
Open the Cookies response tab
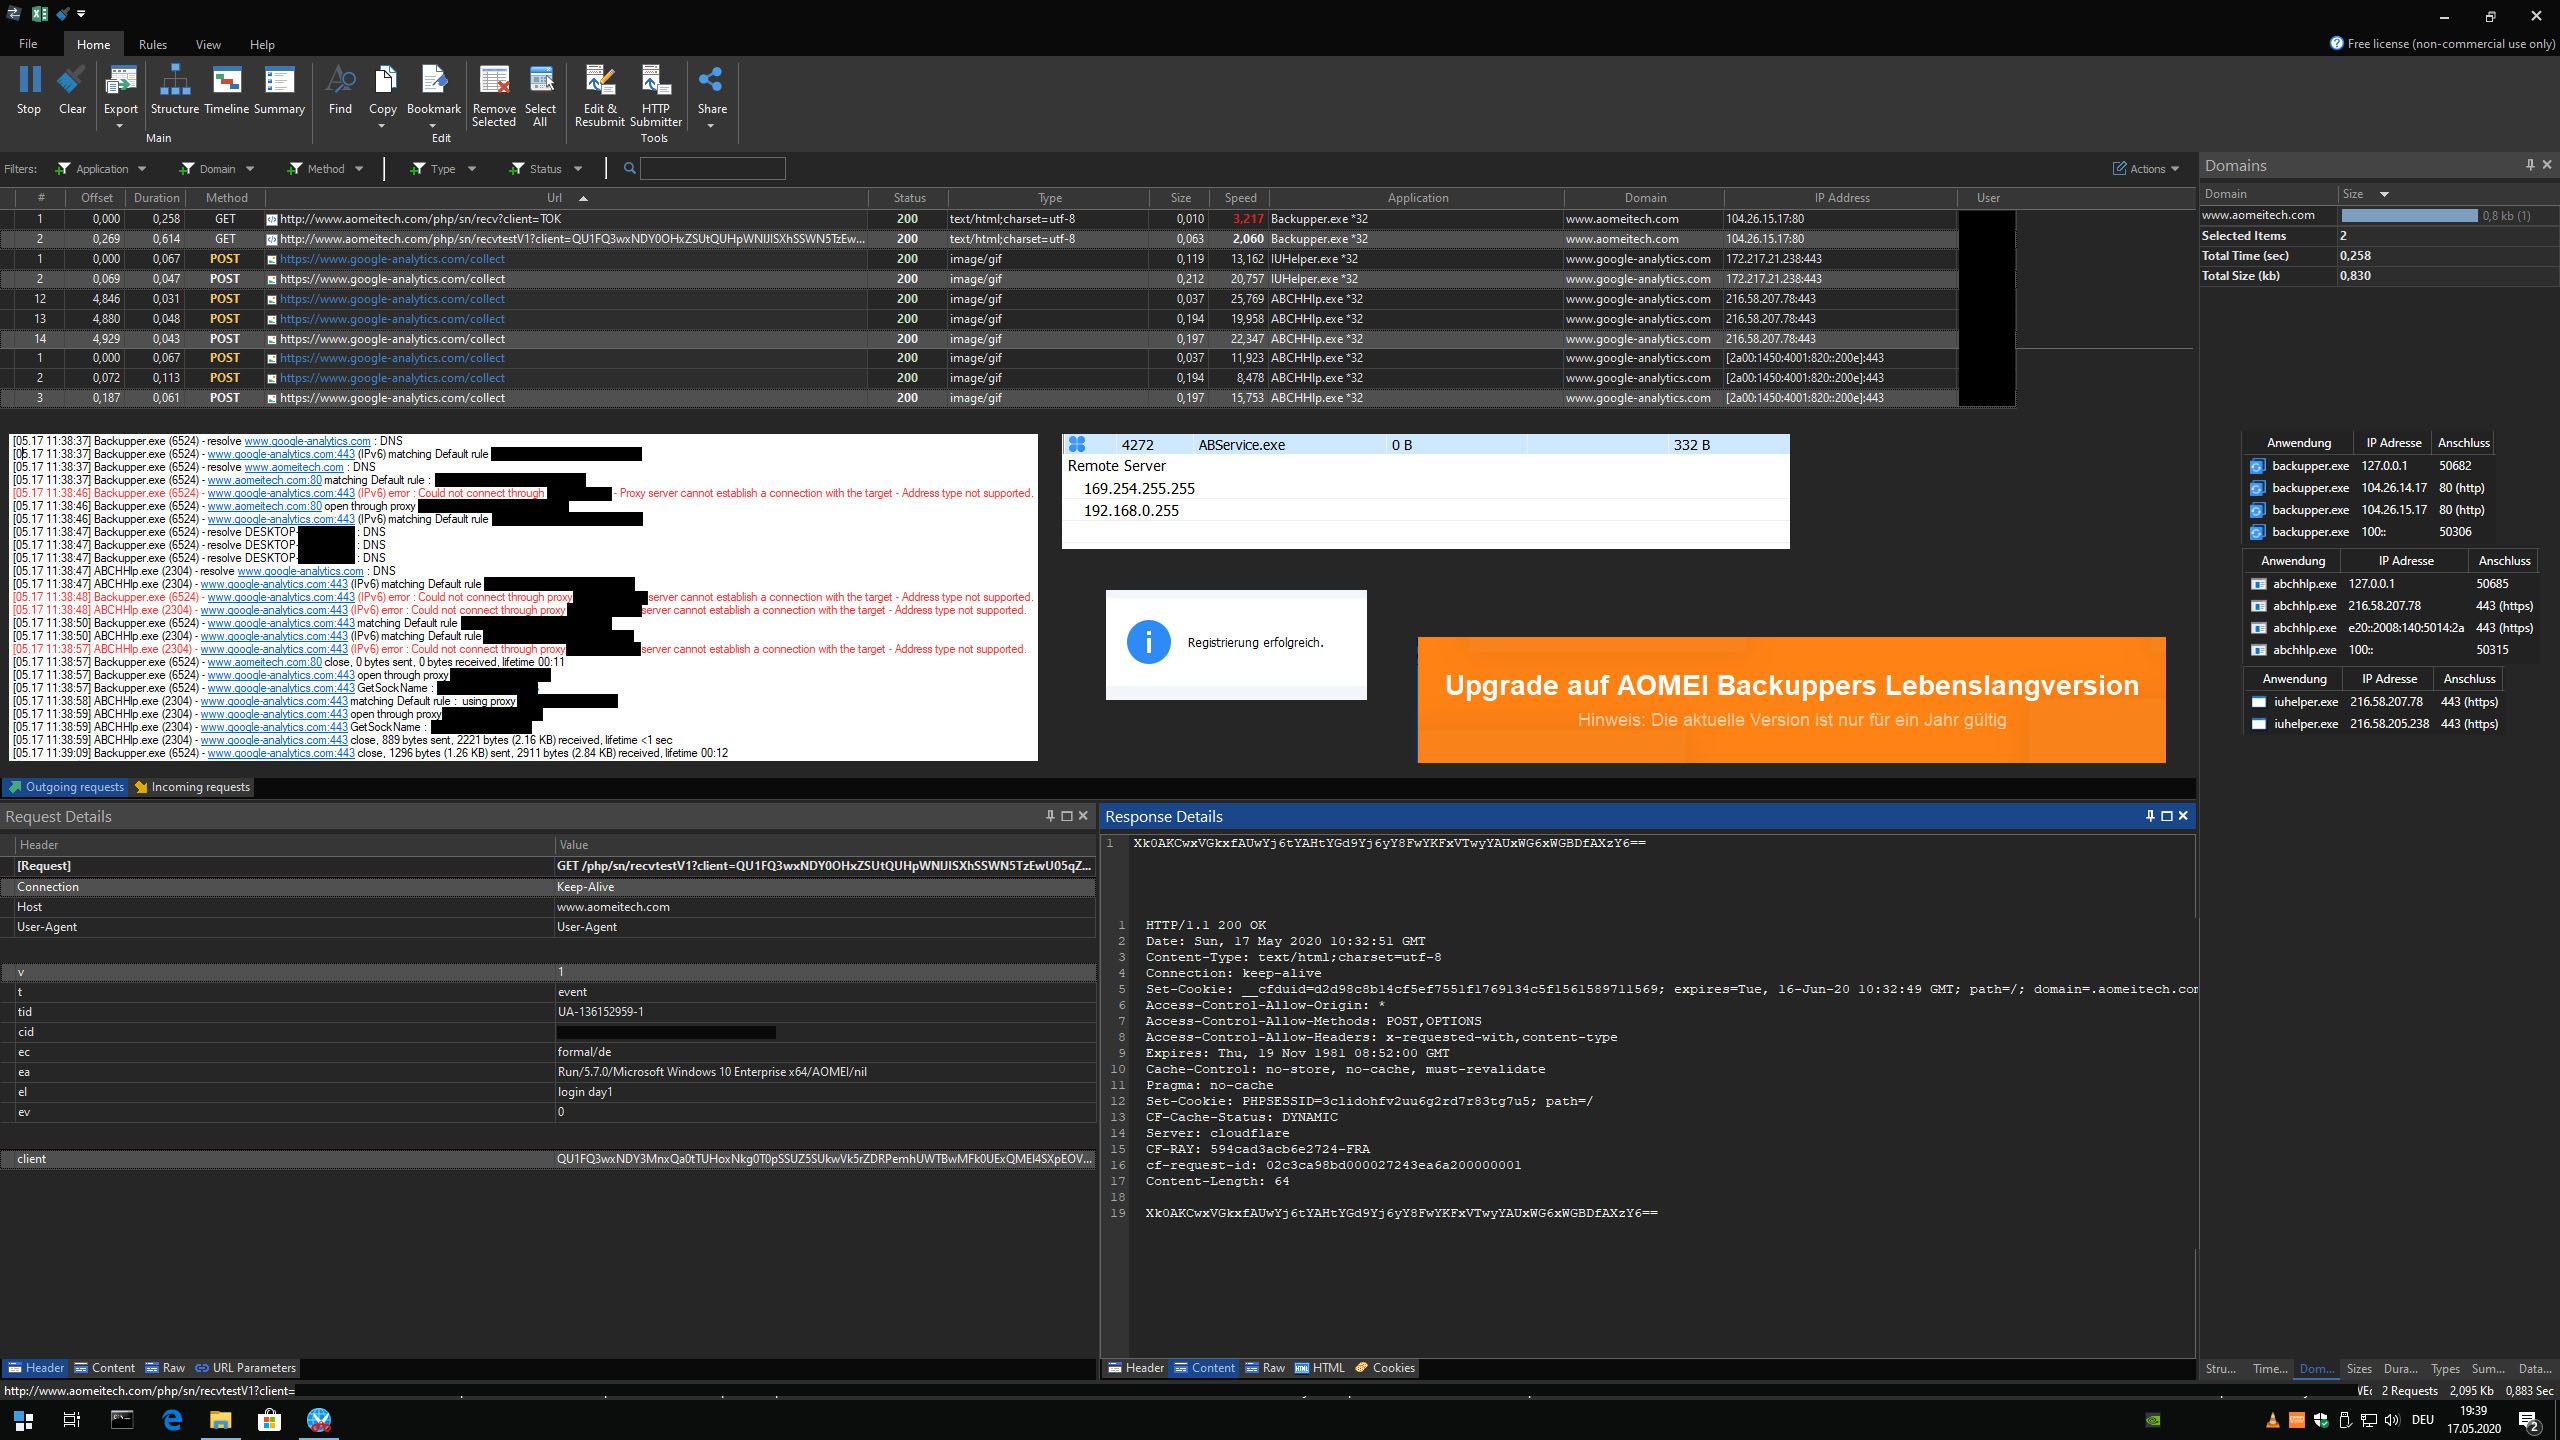(1385, 1368)
